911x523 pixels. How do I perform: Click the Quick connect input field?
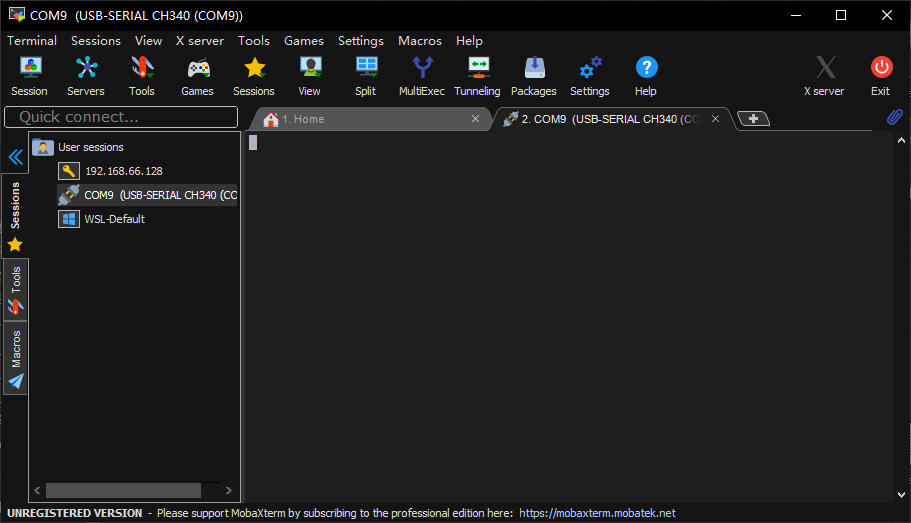pos(121,117)
